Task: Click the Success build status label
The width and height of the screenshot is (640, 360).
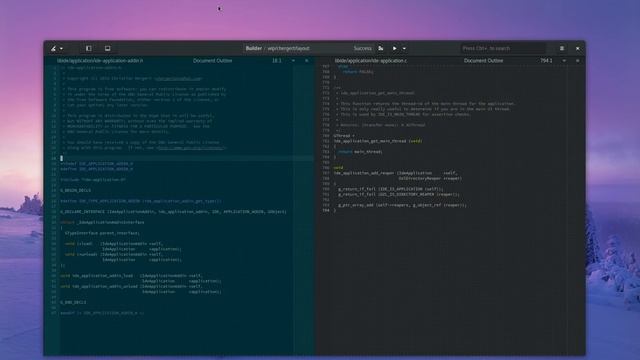Action: coord(362,48)
